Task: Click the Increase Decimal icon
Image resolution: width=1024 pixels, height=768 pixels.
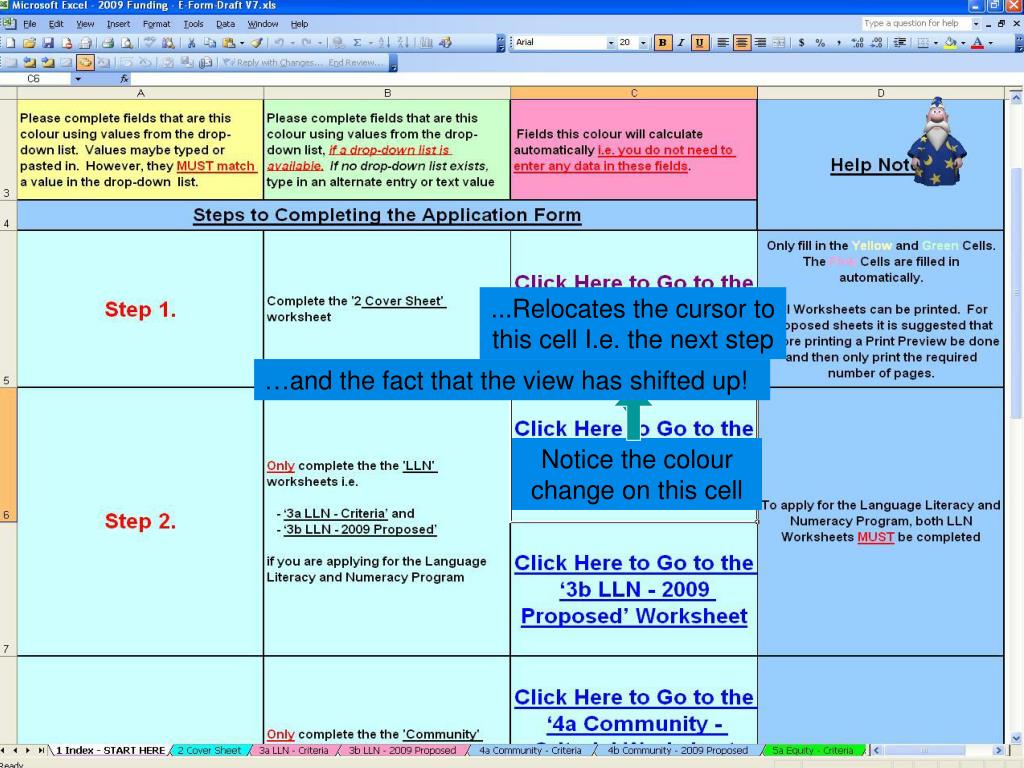Action: point(857,42)
